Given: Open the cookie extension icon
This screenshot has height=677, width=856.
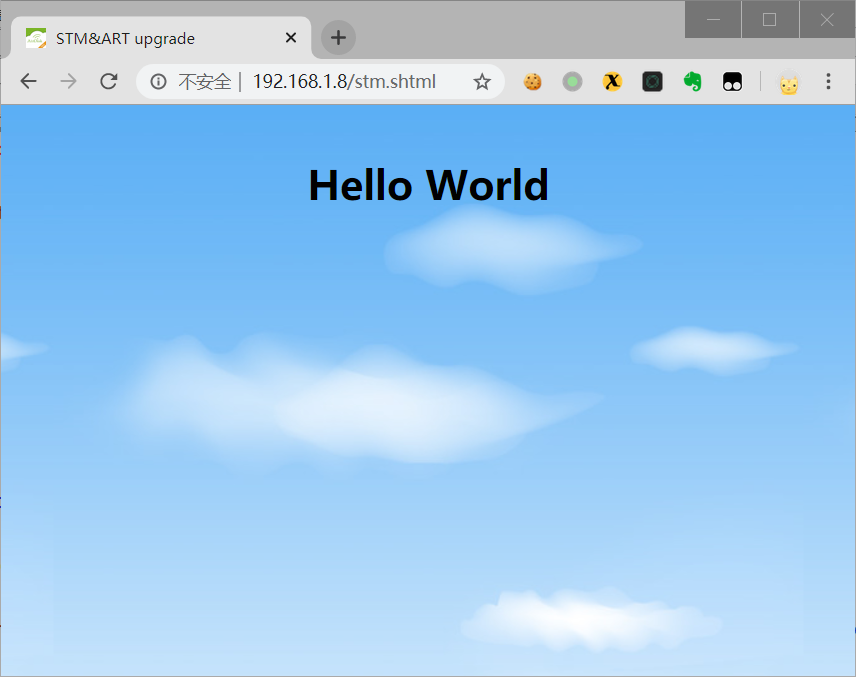Looking at the screenshot, I should pyautogui.click(x=532, y=82).
